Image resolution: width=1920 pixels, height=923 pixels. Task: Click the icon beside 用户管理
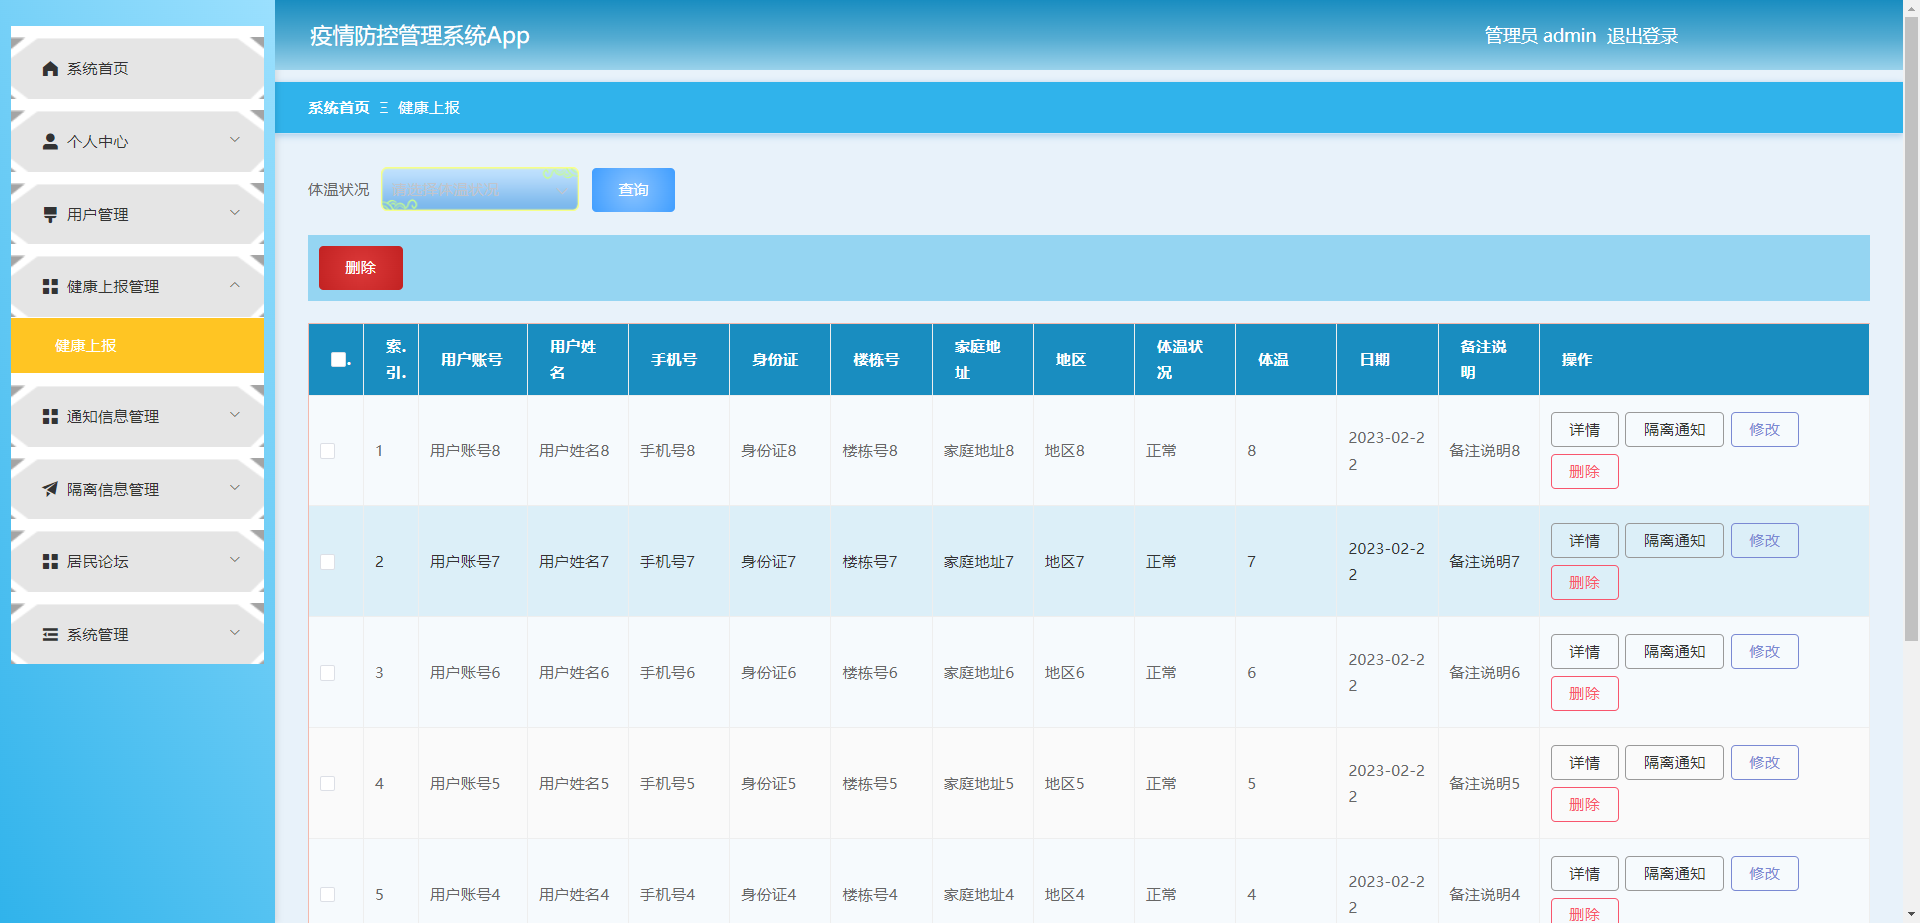[50, 215]
